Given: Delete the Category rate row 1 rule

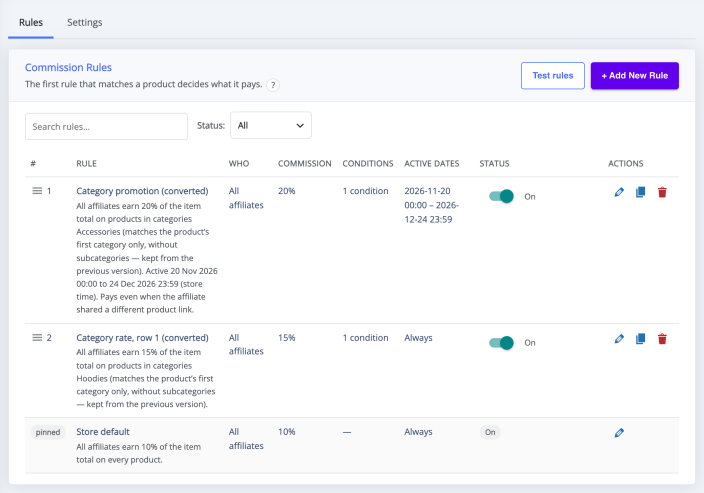Looking at the screenshot, I should (662, 339).
